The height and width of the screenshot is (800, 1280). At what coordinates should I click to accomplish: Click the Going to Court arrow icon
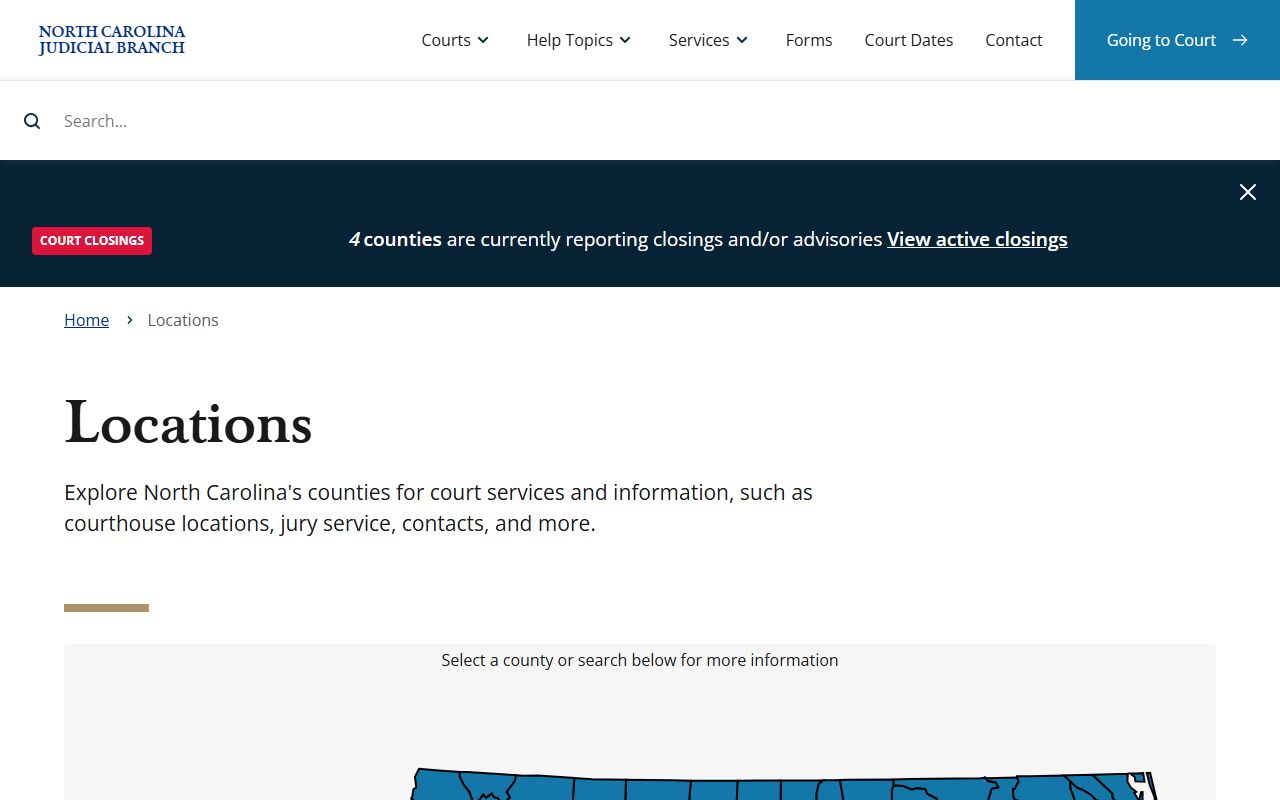click(x=1240, y=40)
